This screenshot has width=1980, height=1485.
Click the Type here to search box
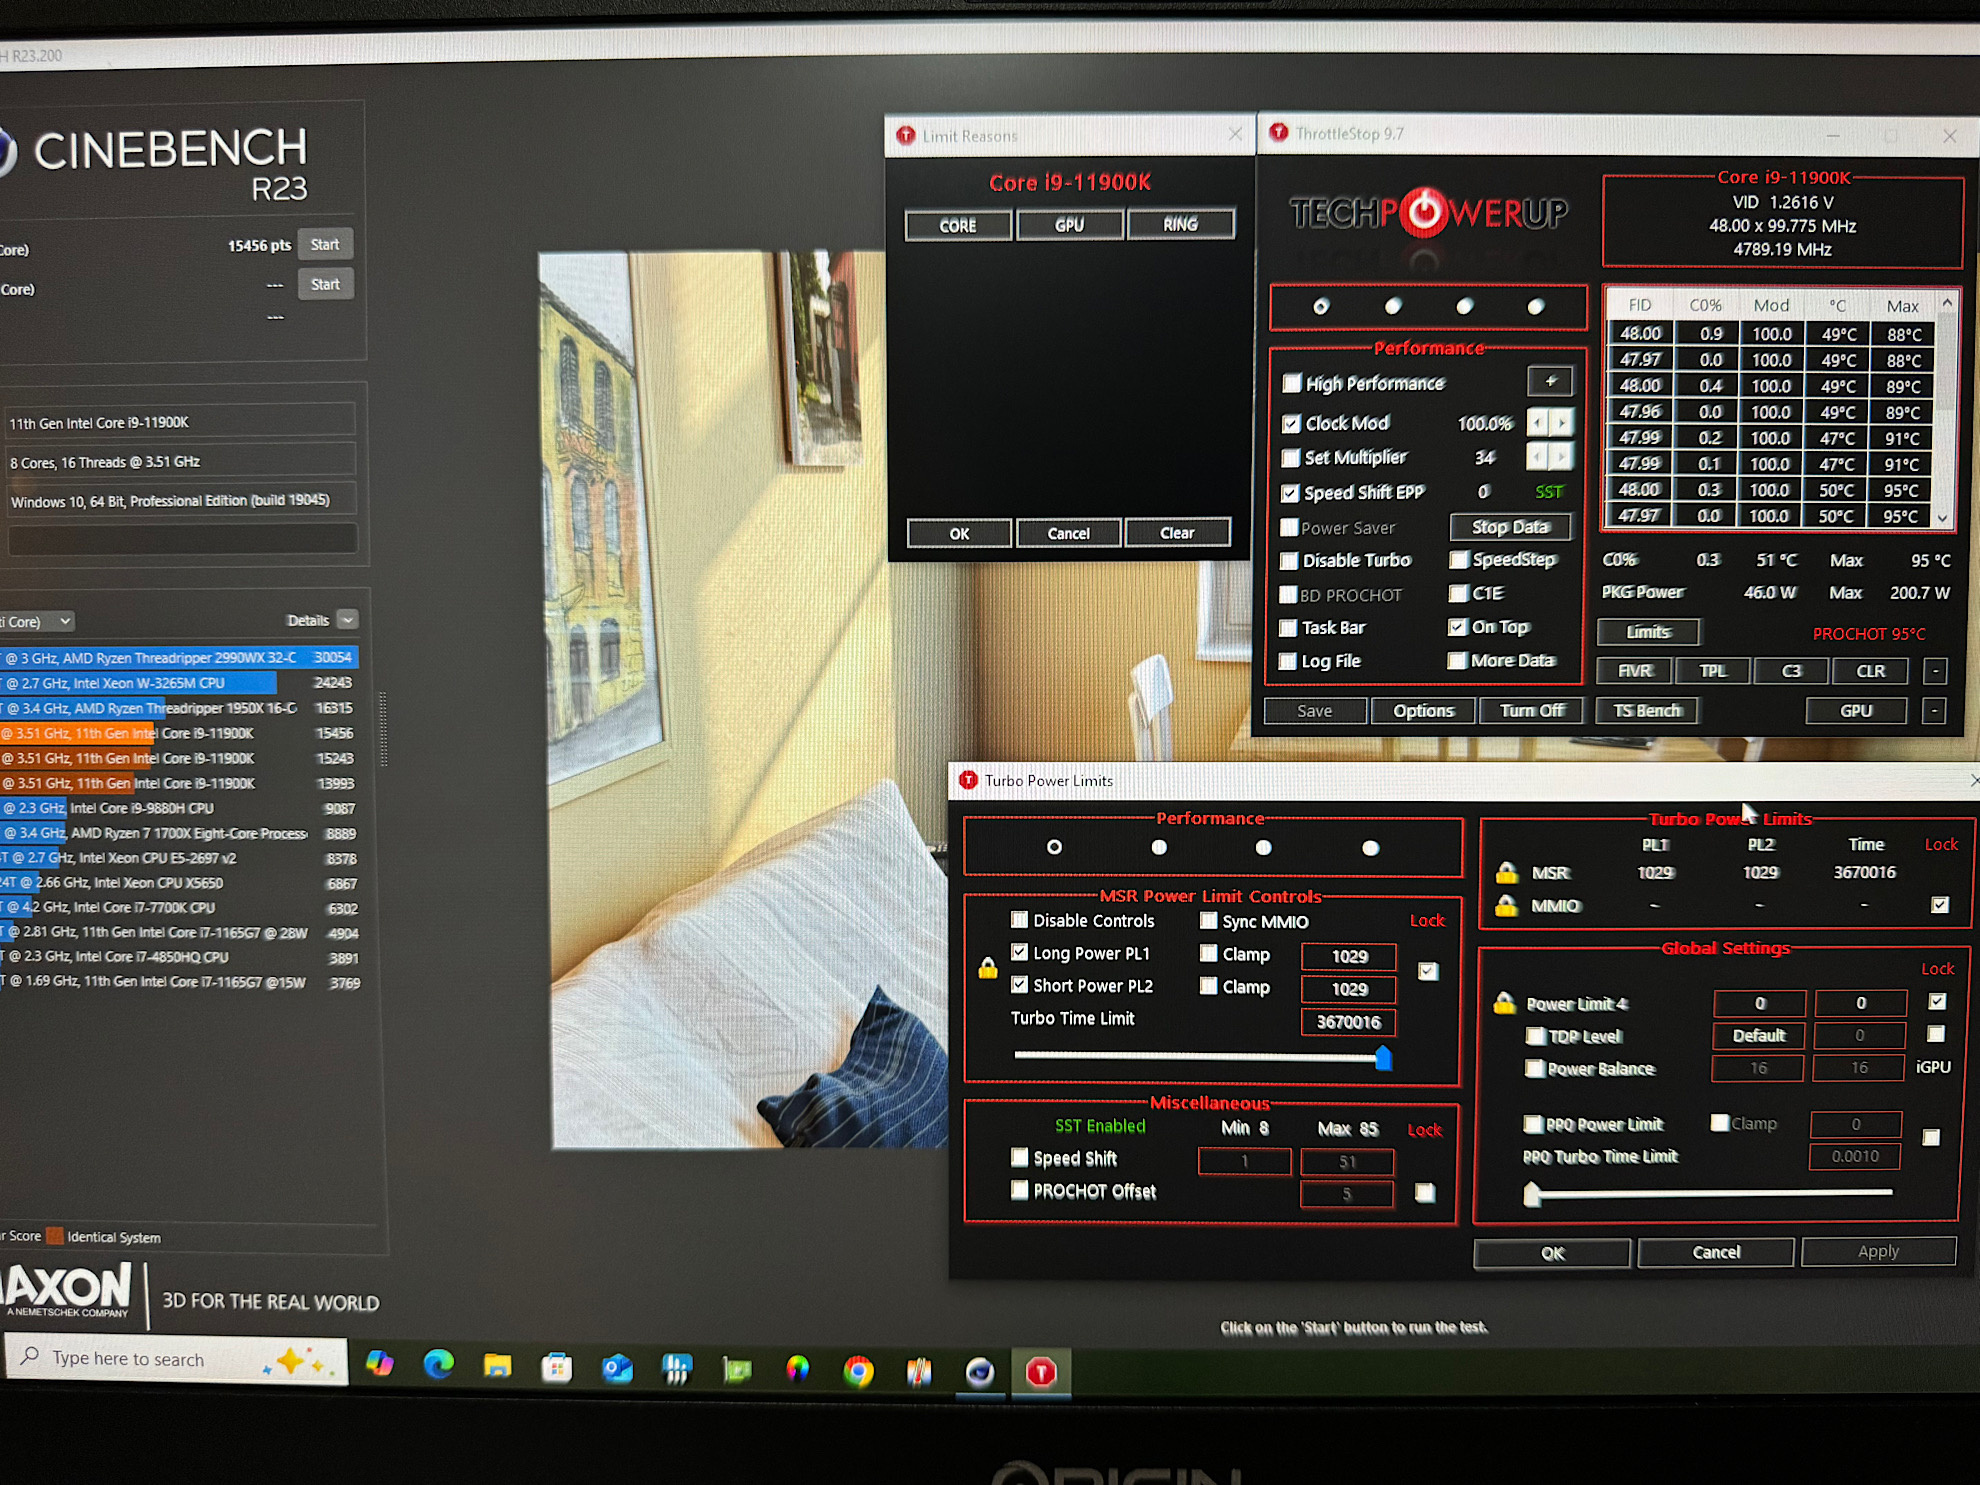pos(176,1359)
